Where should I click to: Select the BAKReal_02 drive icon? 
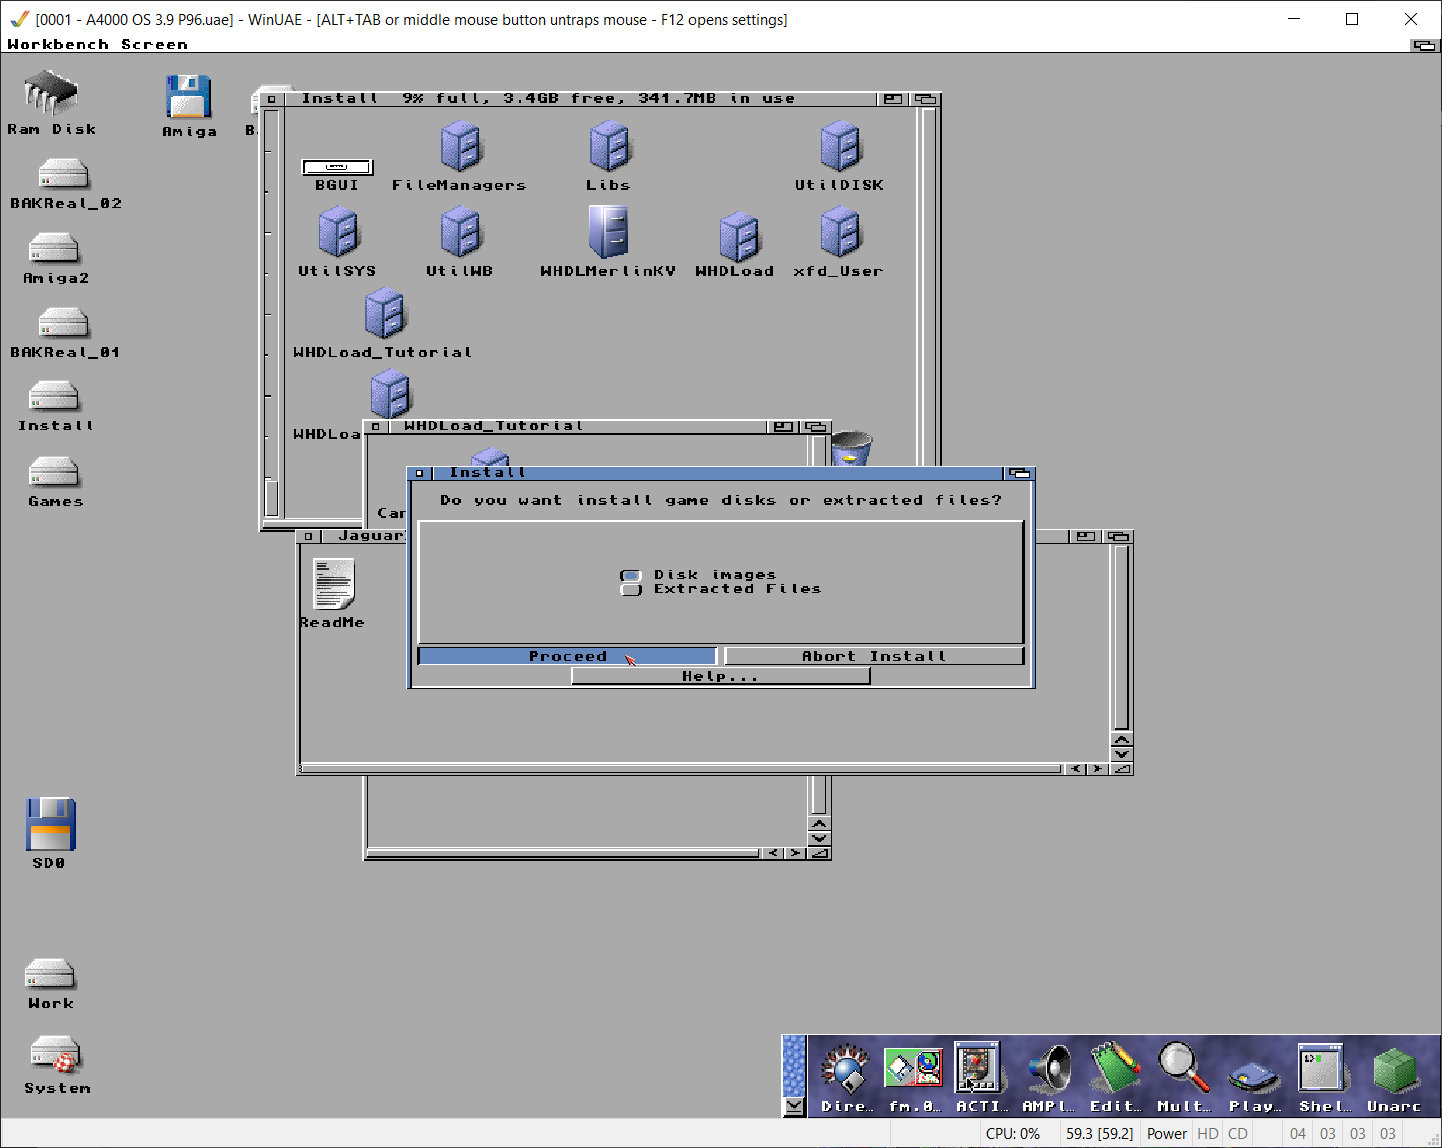tap(64, 174)
